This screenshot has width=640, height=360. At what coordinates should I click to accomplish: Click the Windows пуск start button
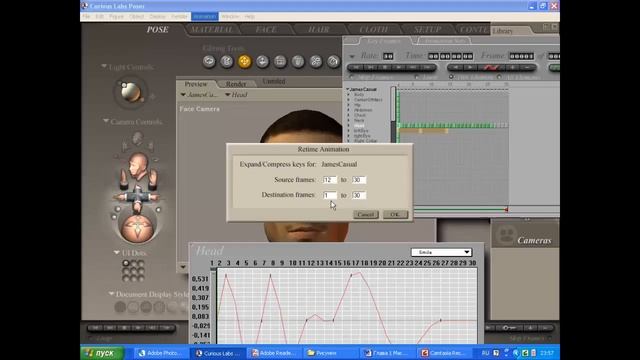[101, 353]
